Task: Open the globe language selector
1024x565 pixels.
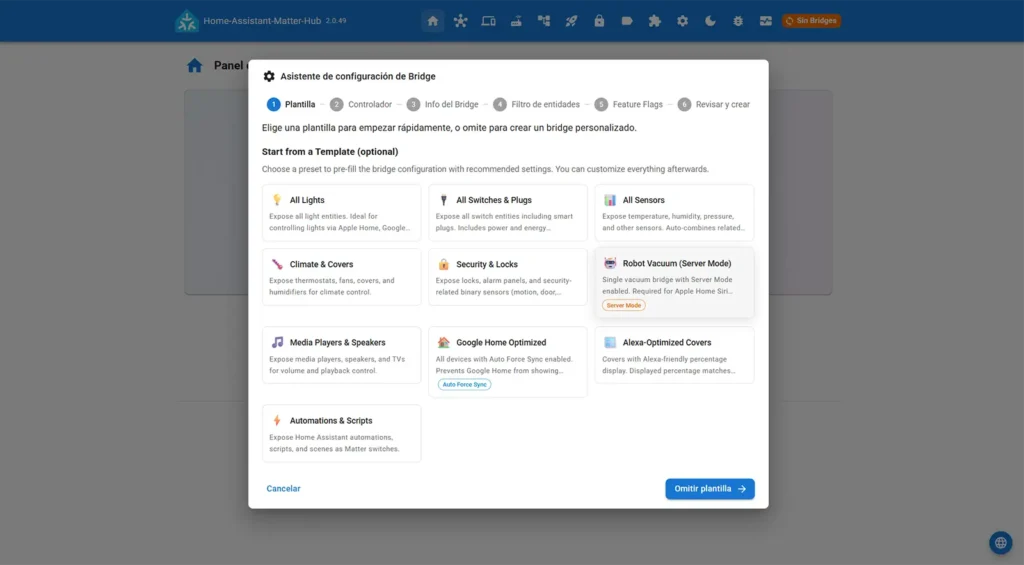Action: [x=1000, y=542]
